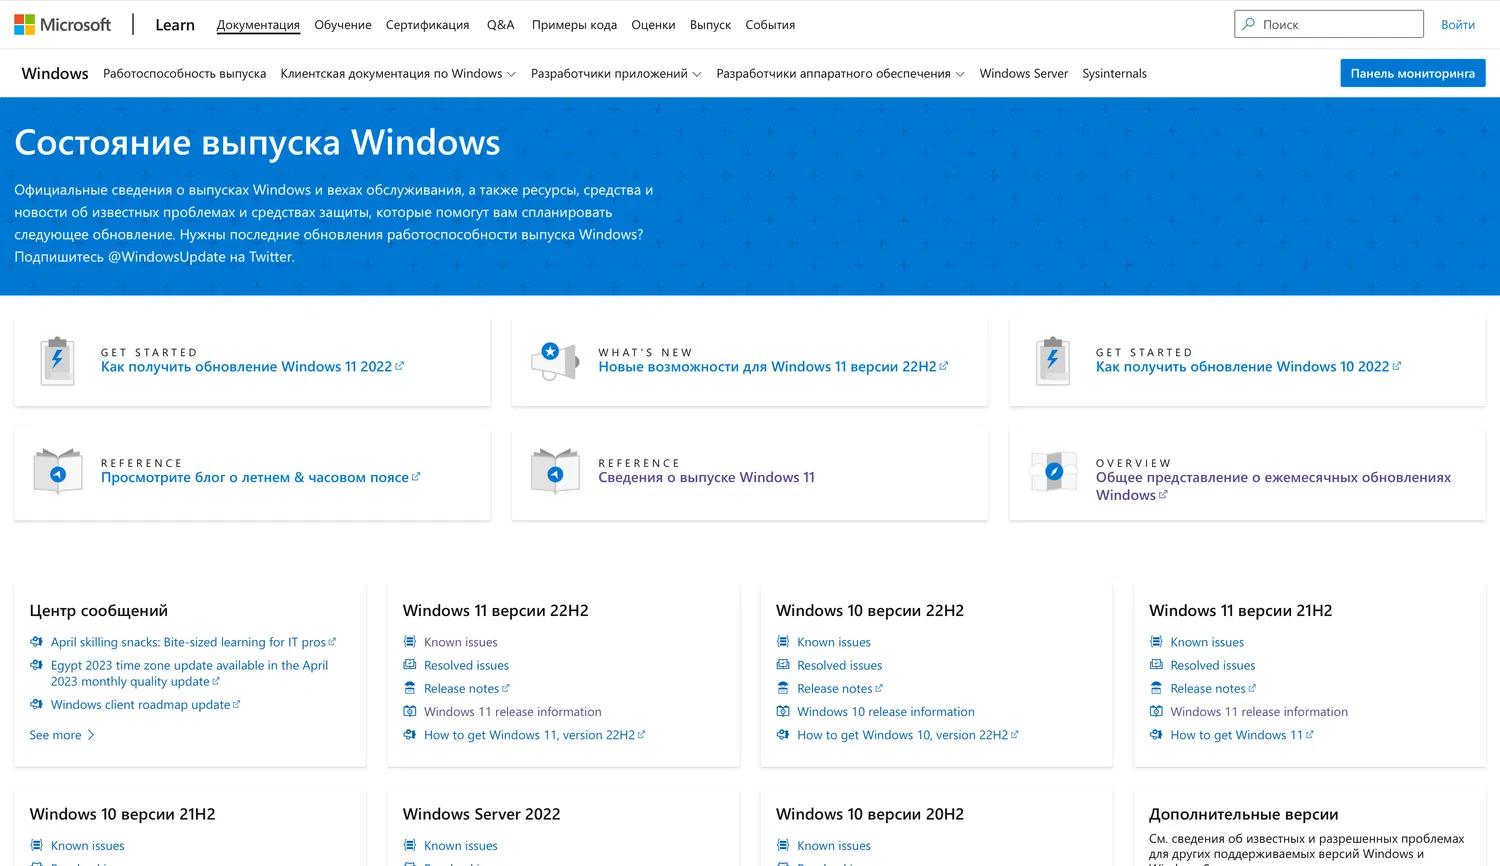Image resolution: width=1500 pixels, height=866 pixels.
Task: Open How to get Windows 10, version 22H2
Action: pyautogui.click(x=907, y=735)
